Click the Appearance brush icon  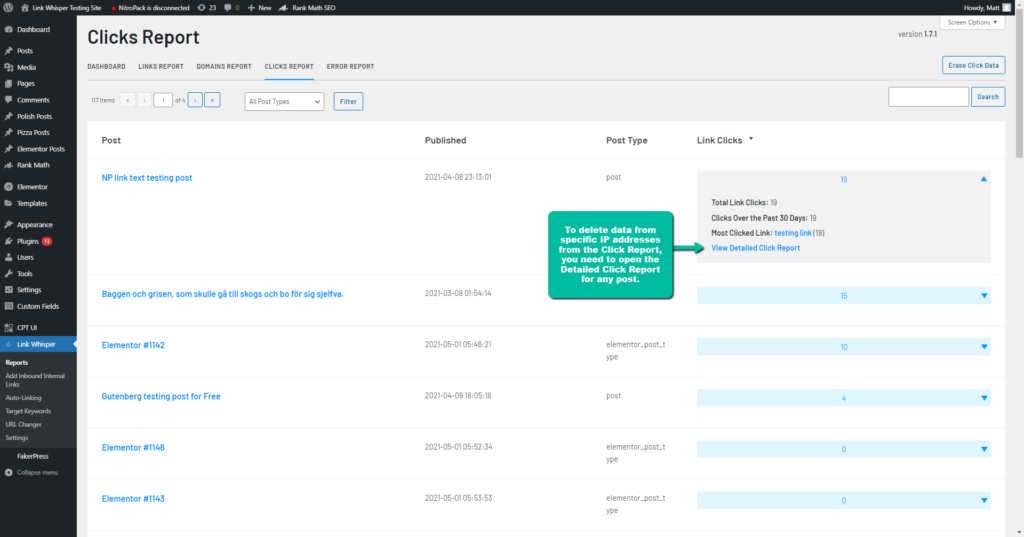pos(8,224)
